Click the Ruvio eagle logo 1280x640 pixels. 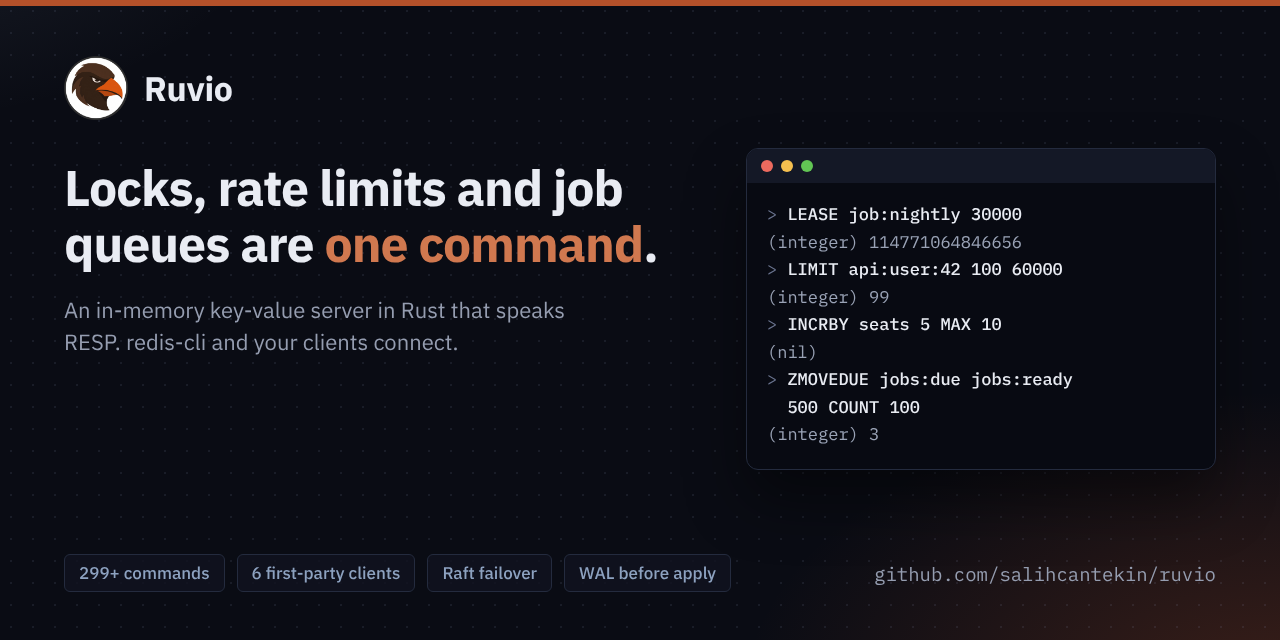tap(96, 88)
